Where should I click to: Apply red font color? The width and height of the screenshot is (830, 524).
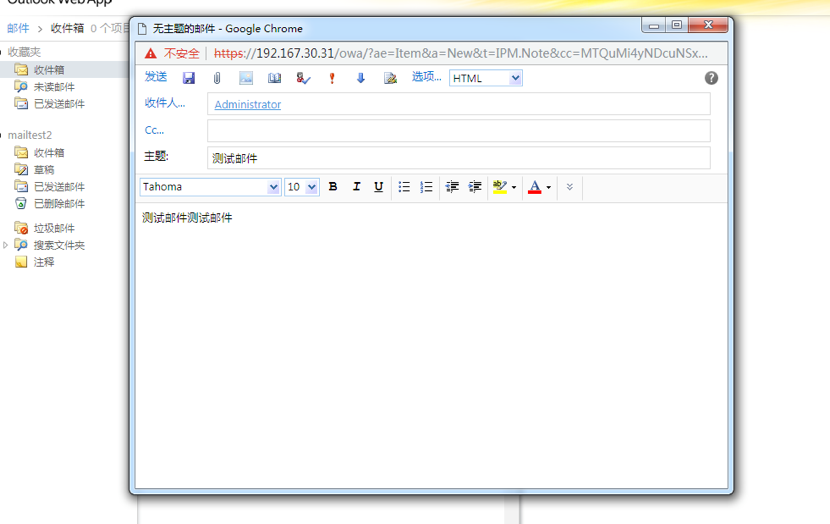coord(535,187)
